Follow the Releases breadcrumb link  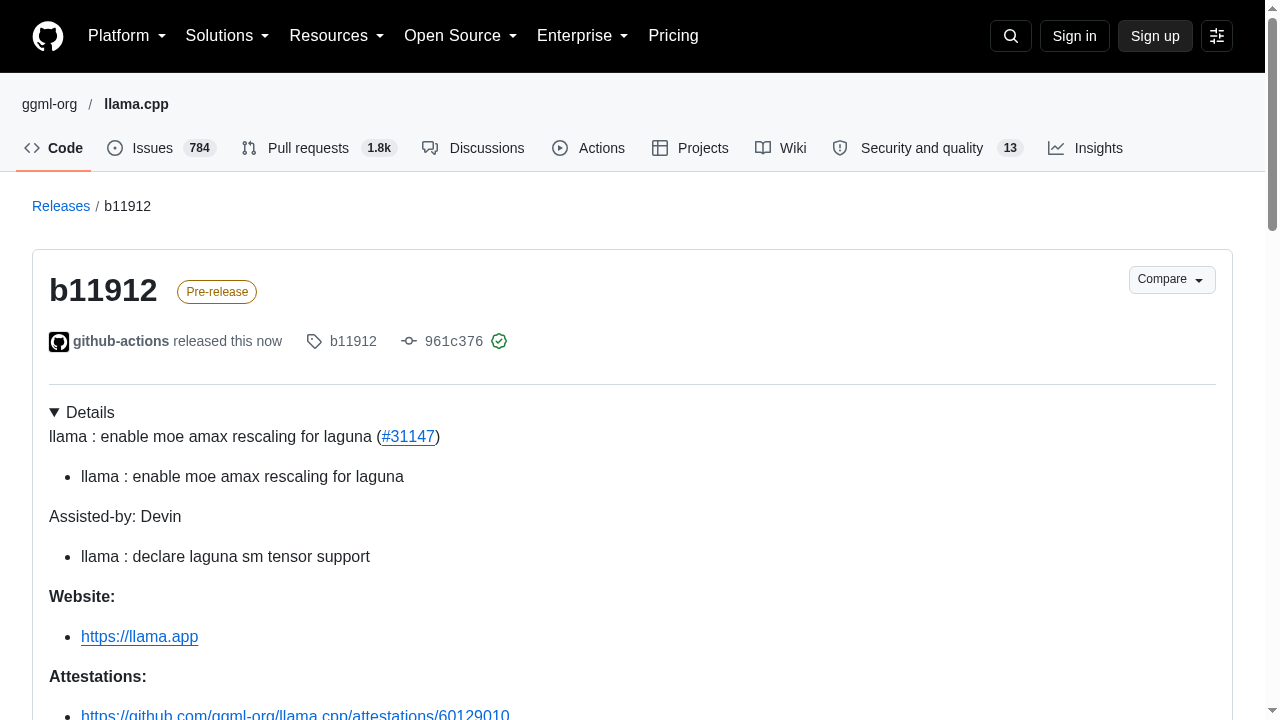tap(61, 206)
